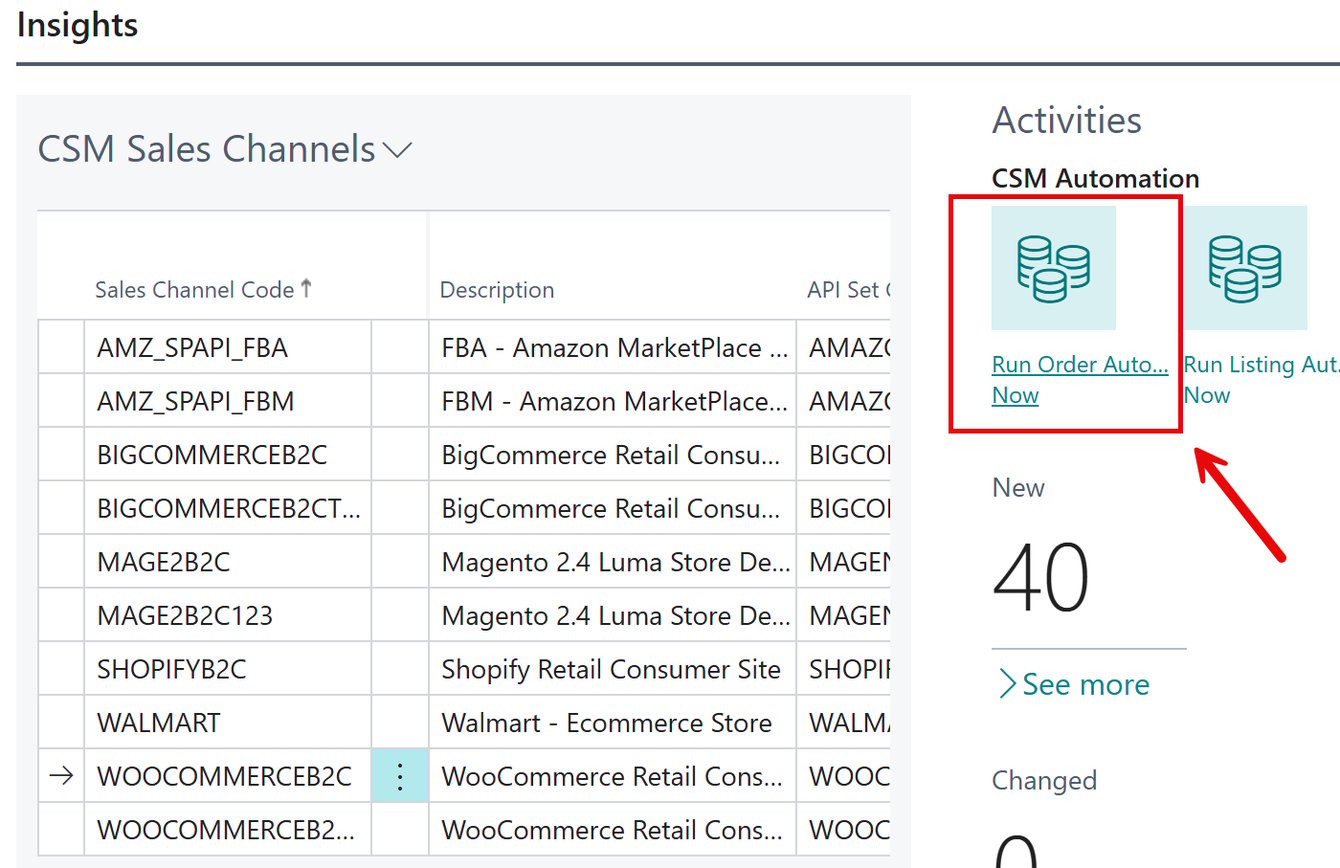Click the Run Listing Automation database icon
This screenshot has height=868, width=1340.
pyautogui.click(x=1245, y=268)
